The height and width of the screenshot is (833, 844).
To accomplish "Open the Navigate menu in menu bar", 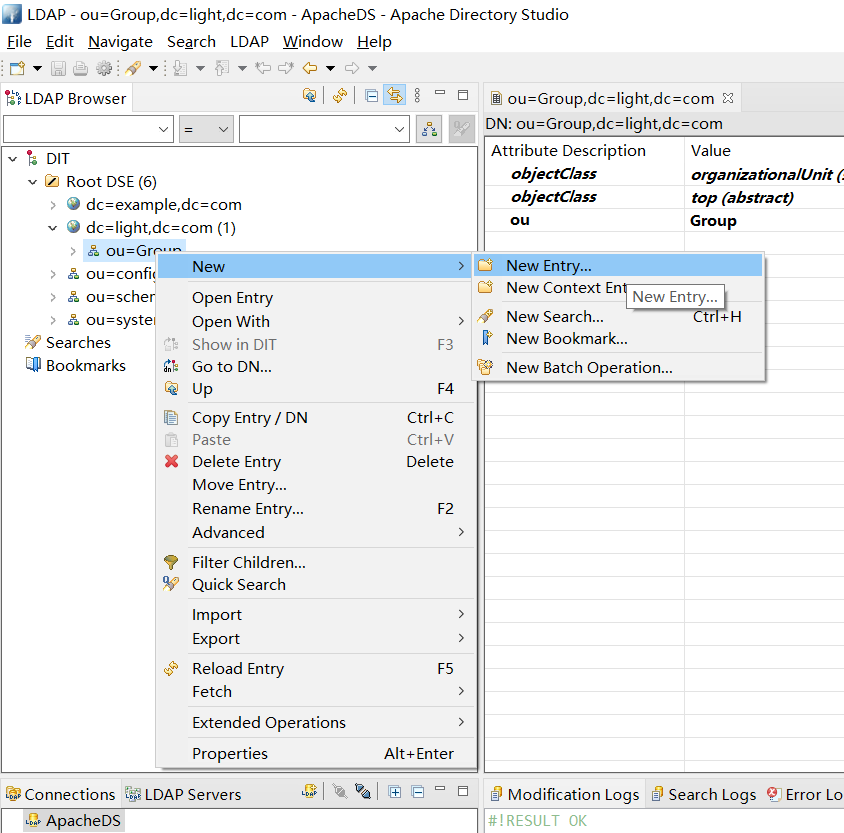I will 120,42.
